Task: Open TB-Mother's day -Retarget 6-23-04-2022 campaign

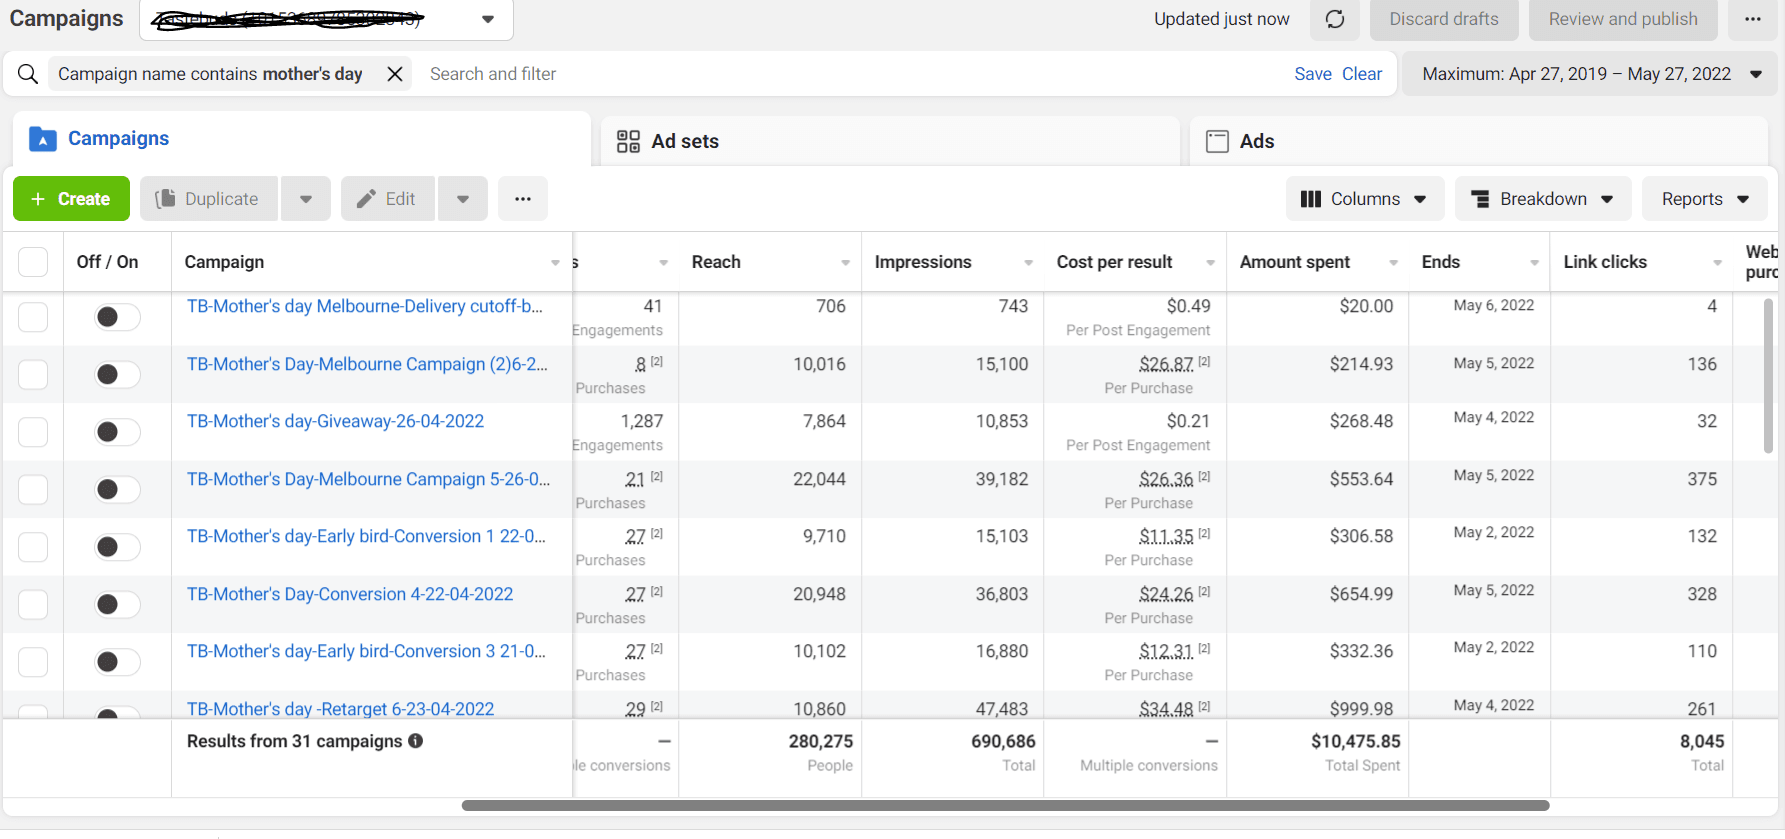Action: 340,708
